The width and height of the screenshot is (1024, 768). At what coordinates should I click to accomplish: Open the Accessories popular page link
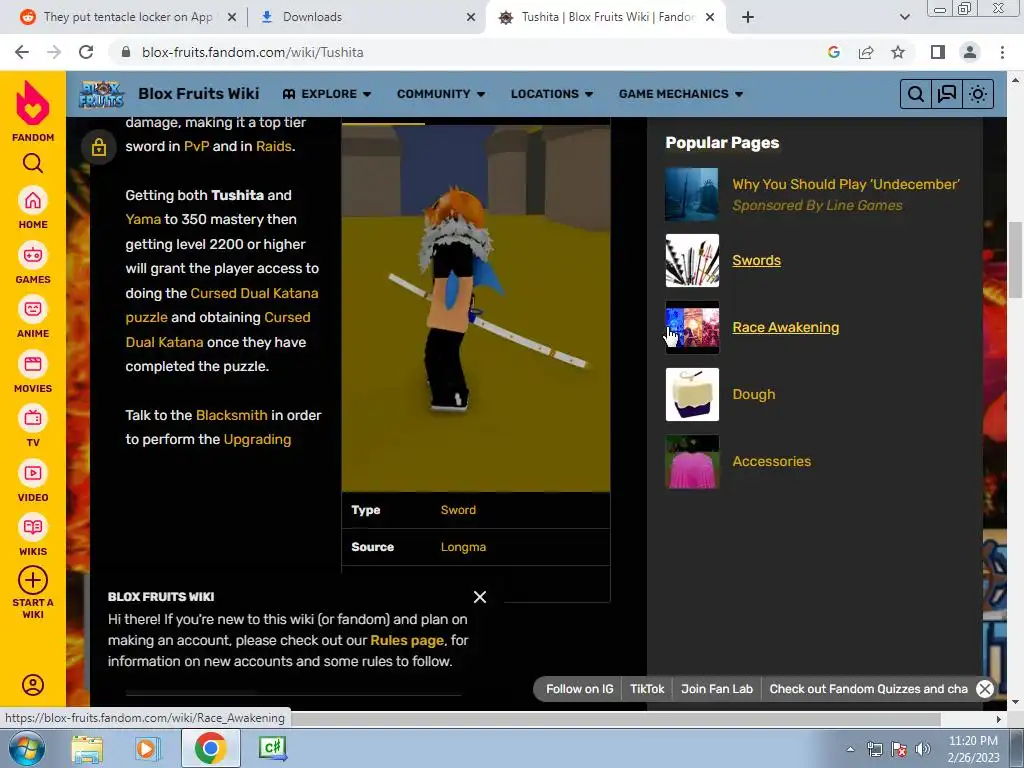pos(771,462)
